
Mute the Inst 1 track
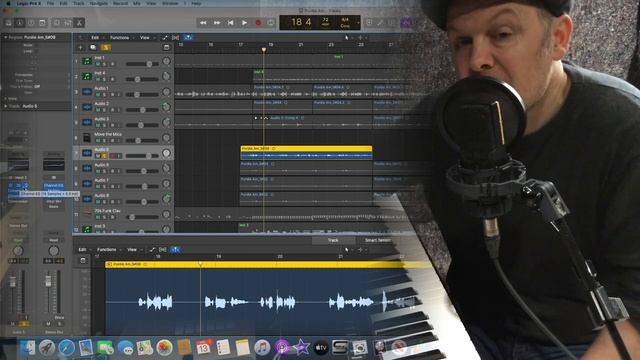(98, 64)
